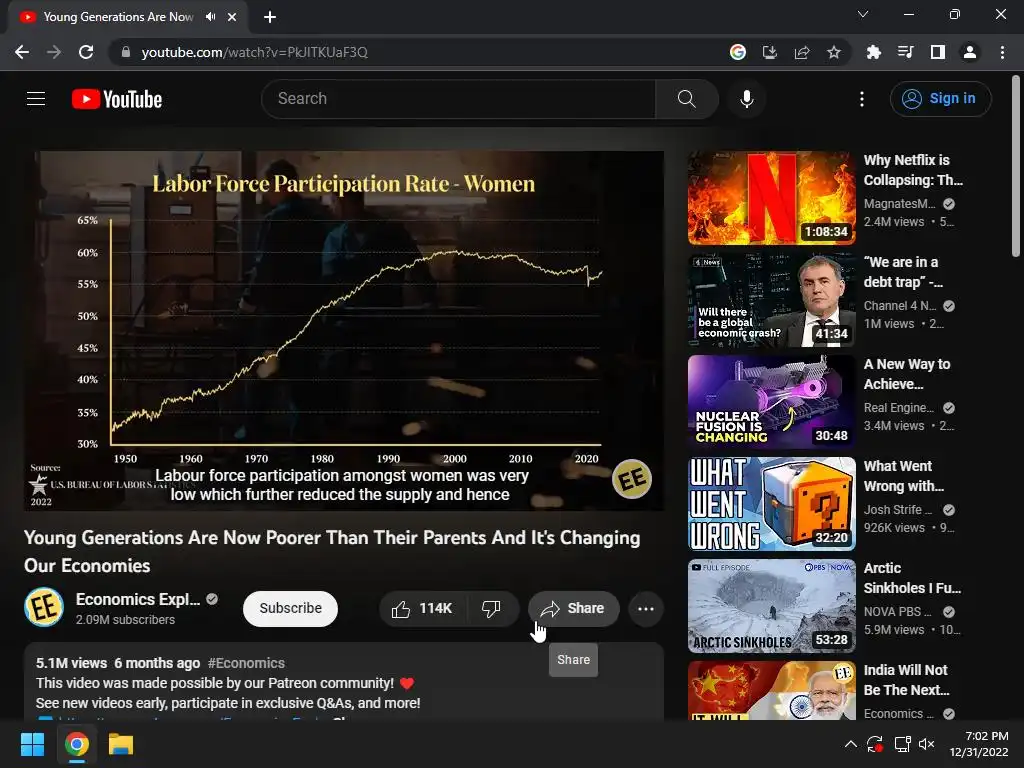Open Economics Explained channel avatar
Viewport: 1024px width, 768px height.
(44, 607)
